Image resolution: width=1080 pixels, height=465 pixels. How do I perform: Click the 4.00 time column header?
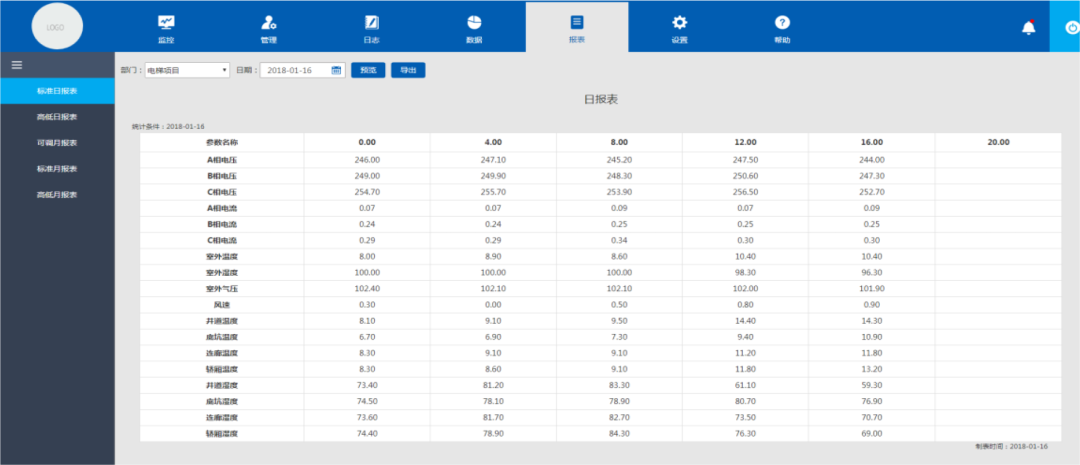(x=493, y=143)
